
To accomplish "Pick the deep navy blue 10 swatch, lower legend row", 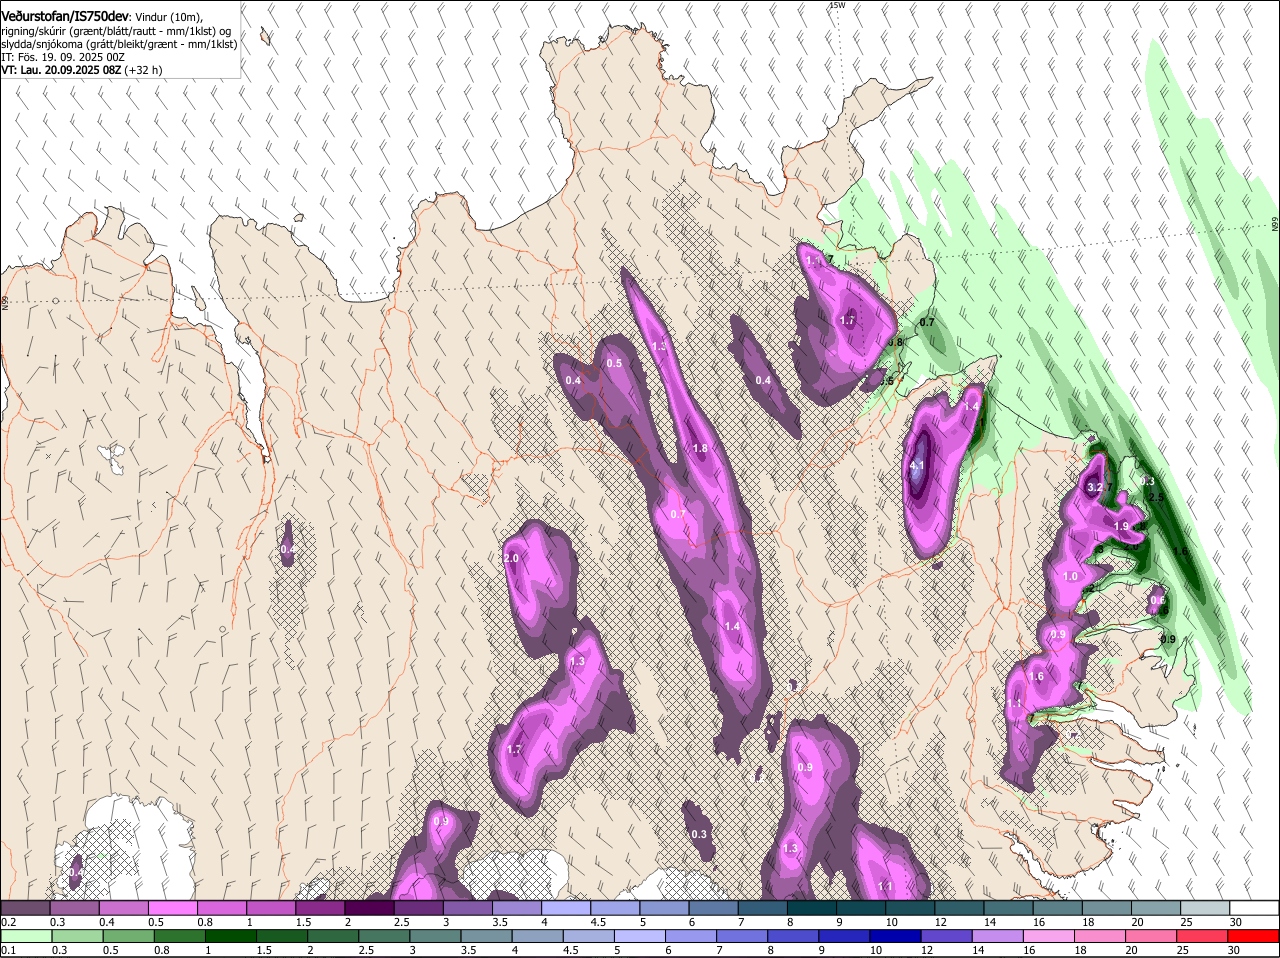I will pos(897,936).
